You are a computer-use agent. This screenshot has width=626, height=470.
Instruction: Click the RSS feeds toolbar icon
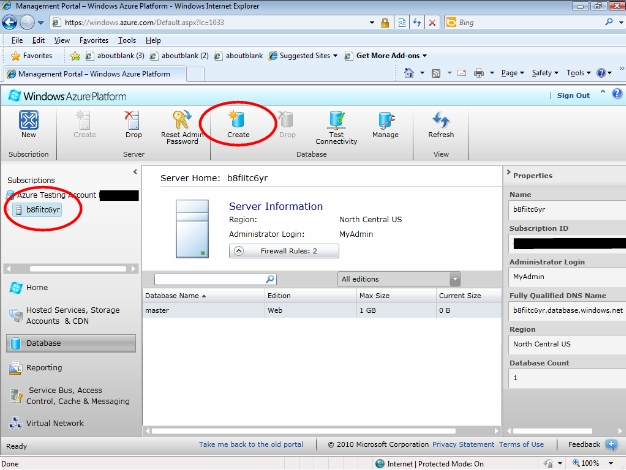click(x=436, y=73)
